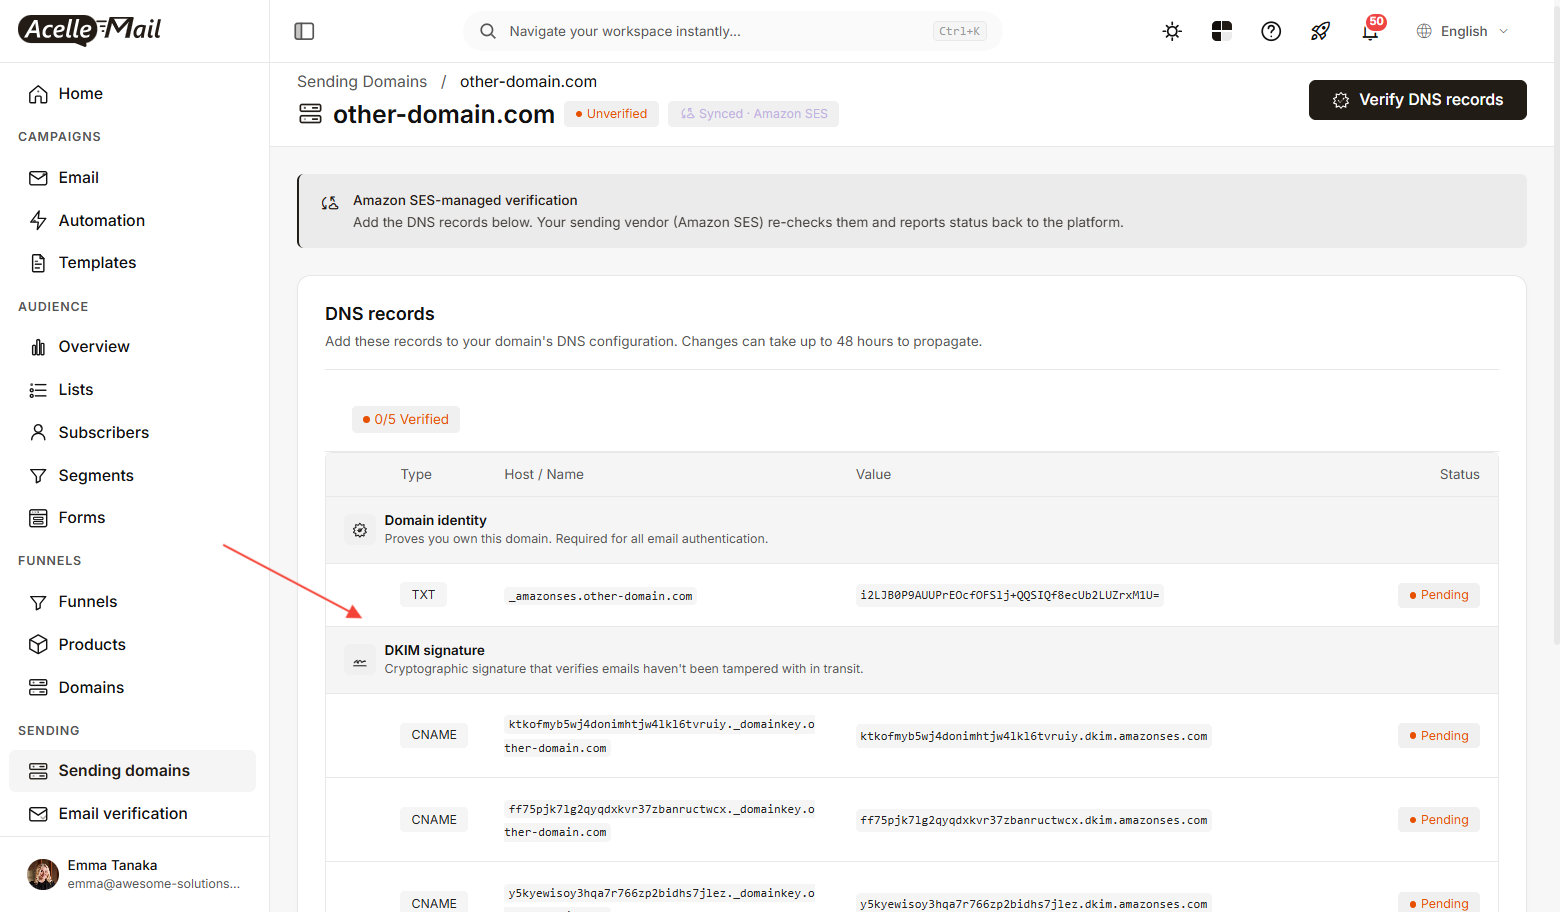
Task: Open Automation in sidebar
Action: tap(132, 220)
